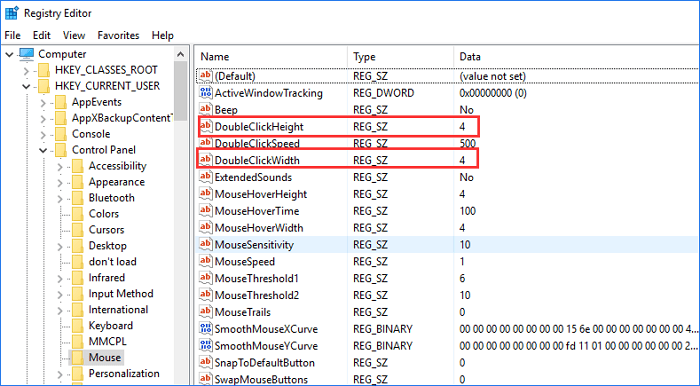
Task: Click the DoubleClickSpeed data value 500
Action: click(468, 143)
